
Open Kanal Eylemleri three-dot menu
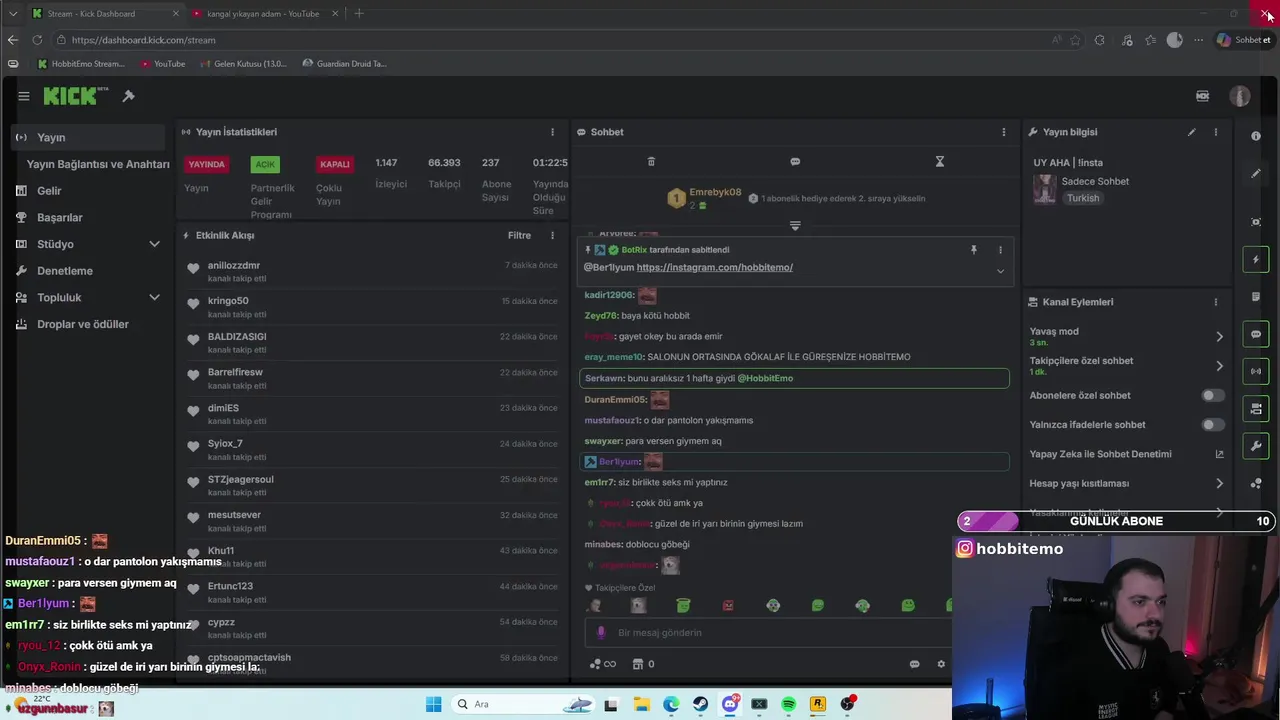(1215, 302)
